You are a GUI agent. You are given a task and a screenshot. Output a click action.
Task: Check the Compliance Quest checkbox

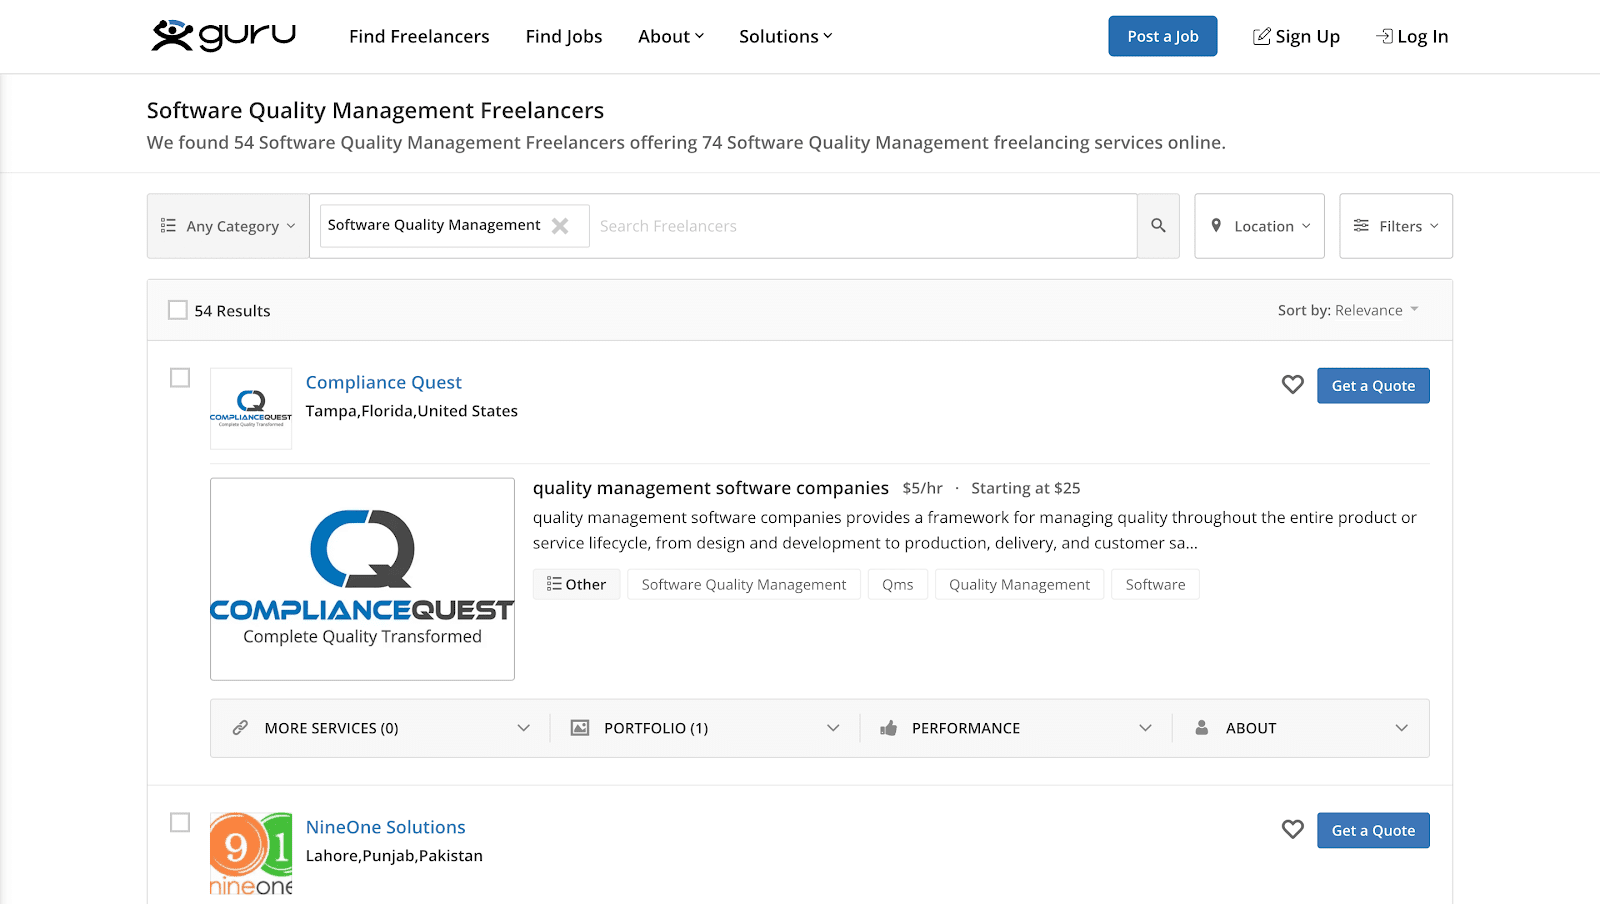[180, 378]
